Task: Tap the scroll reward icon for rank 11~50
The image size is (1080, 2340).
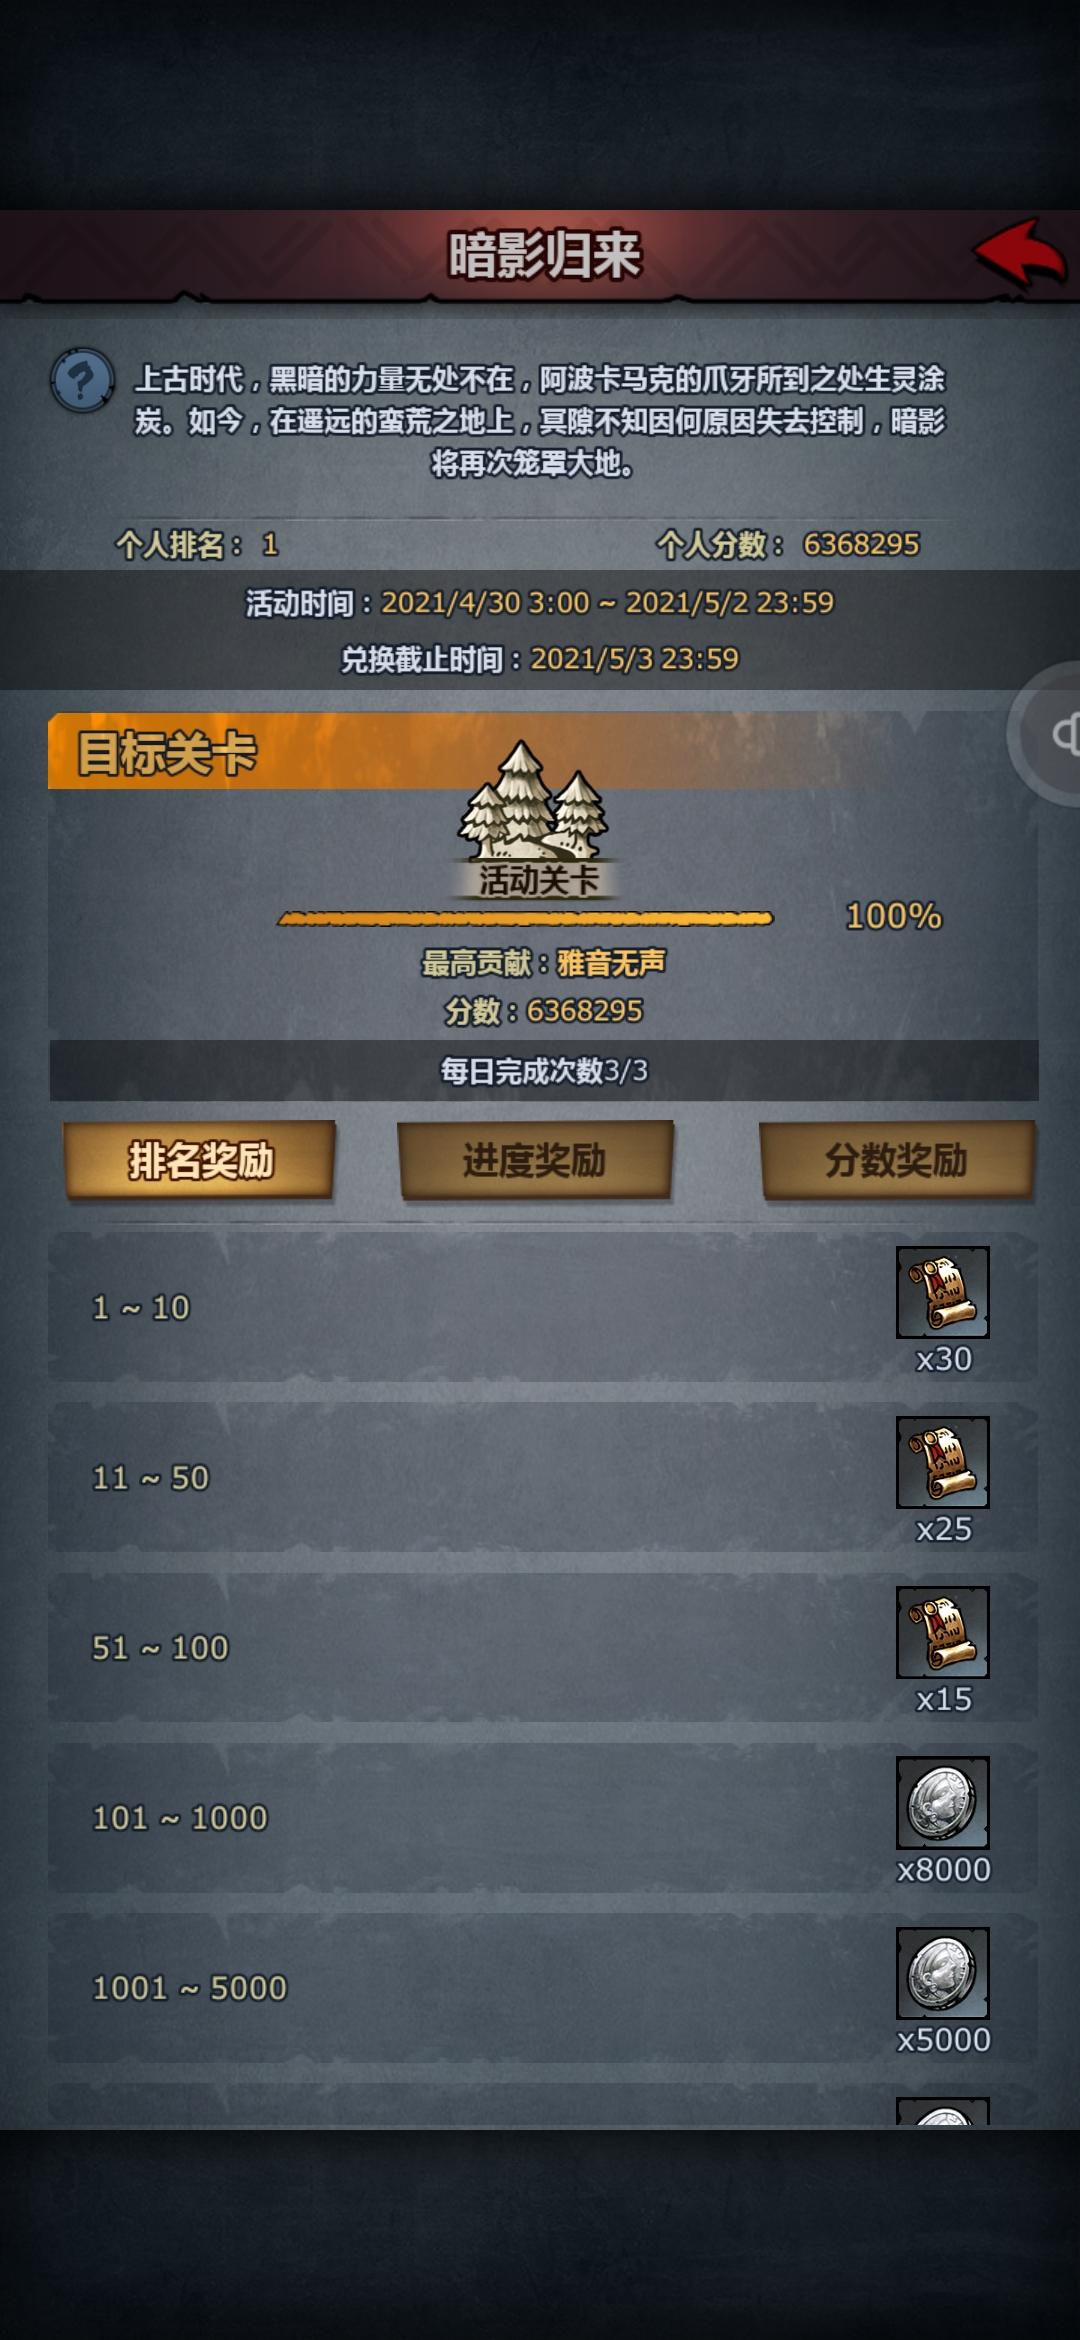Action: click(942, 1462)
